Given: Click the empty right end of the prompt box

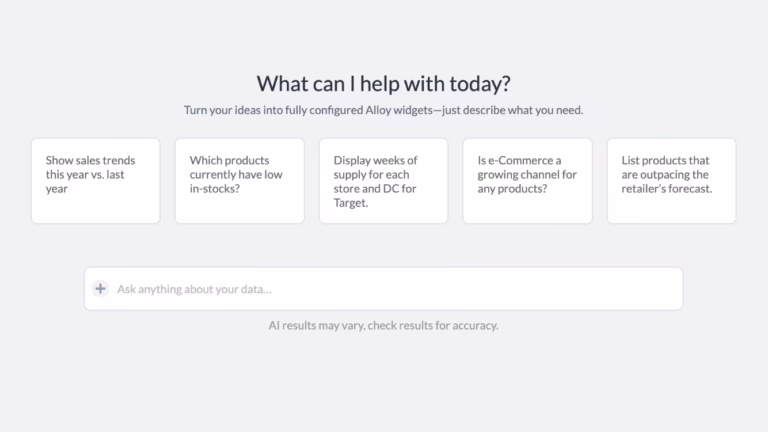Looking at the screenshot, I should point(640,289).
